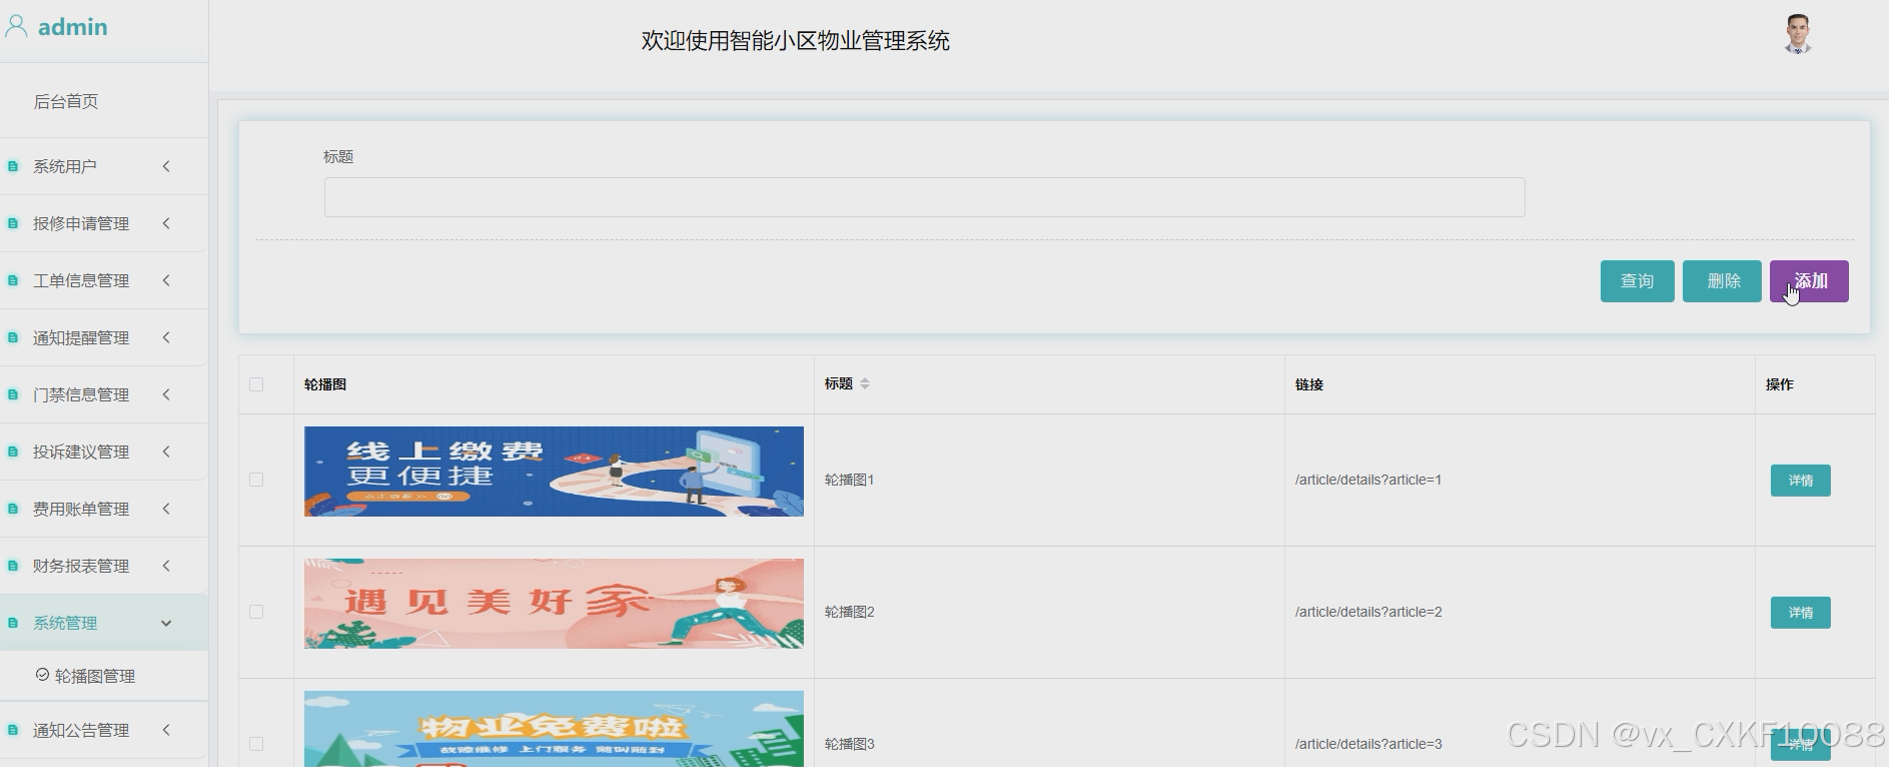This screenshot has width=1889, height=767.
Task: Click the admin username label
Action: pos(72,27)
